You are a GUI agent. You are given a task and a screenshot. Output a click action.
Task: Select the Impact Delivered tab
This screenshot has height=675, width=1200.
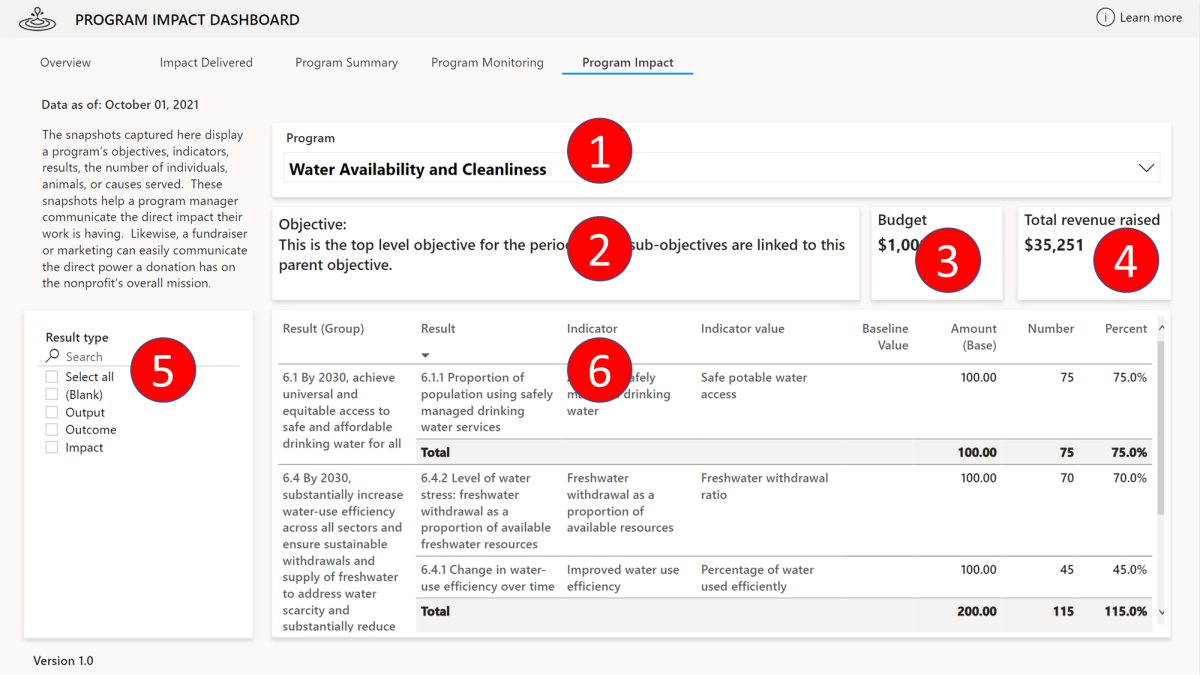tap(206, 62)
